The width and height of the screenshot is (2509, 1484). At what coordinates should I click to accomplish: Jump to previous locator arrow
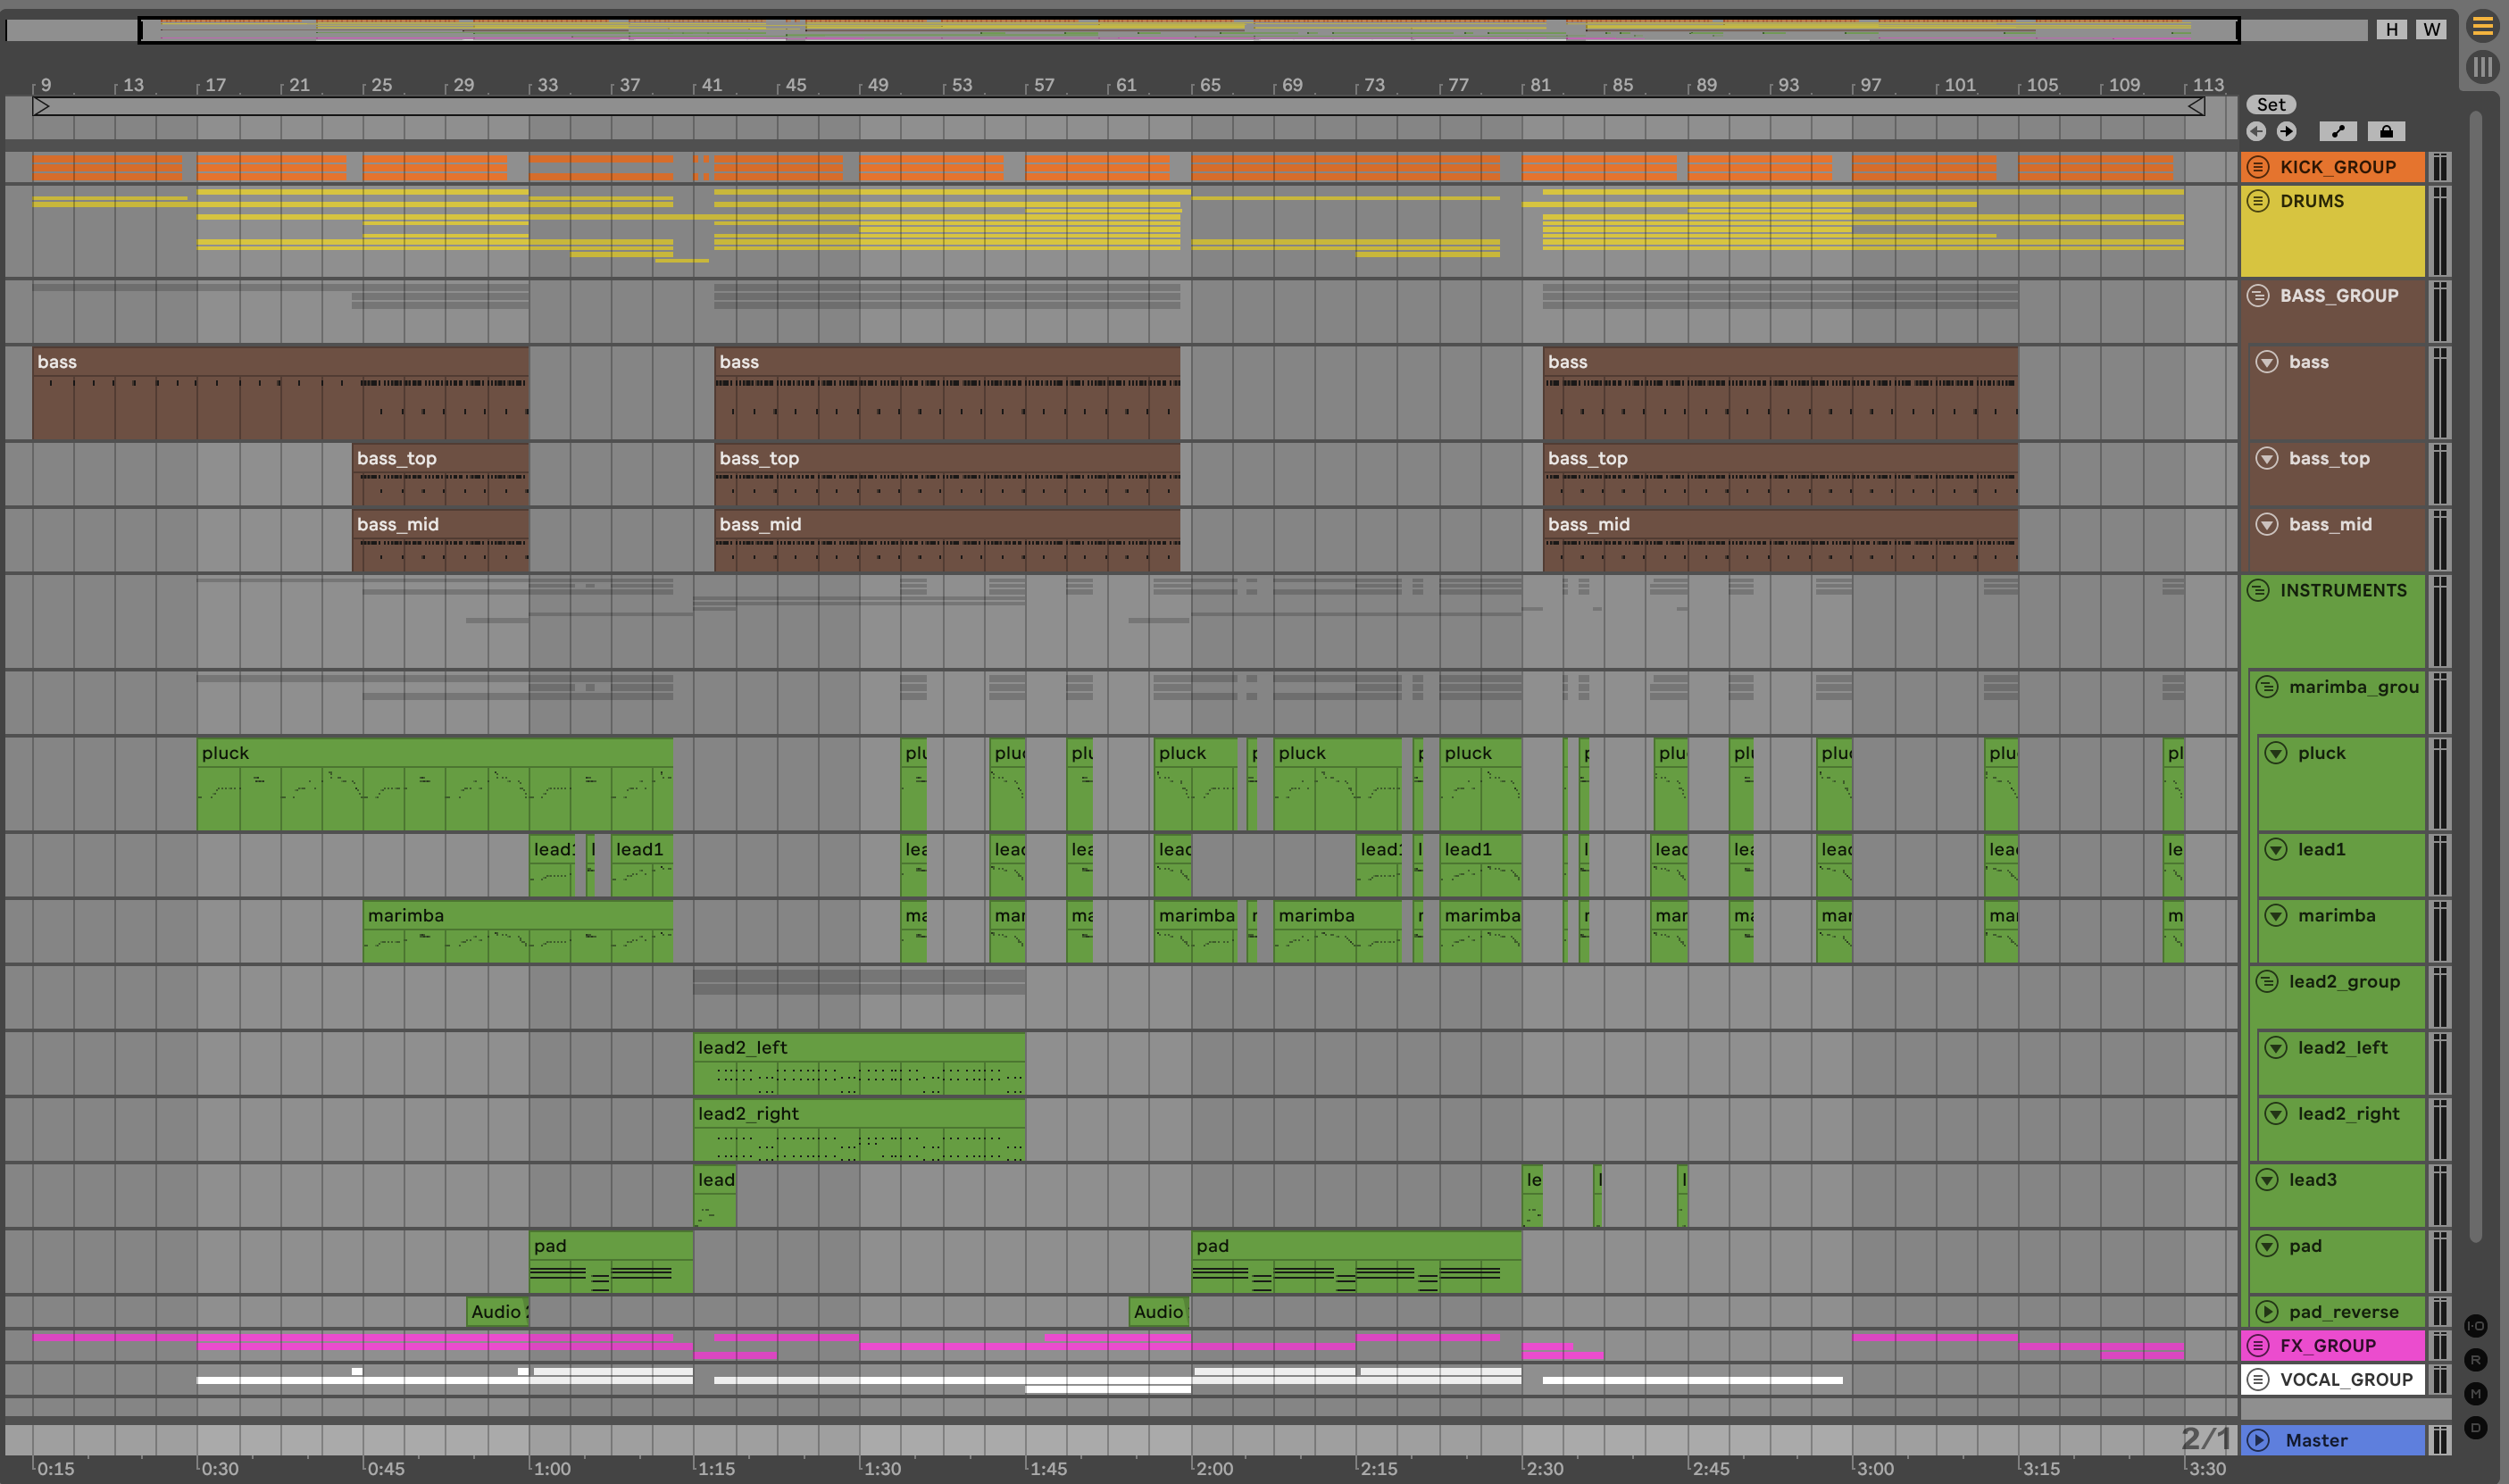coord(2256,131)
